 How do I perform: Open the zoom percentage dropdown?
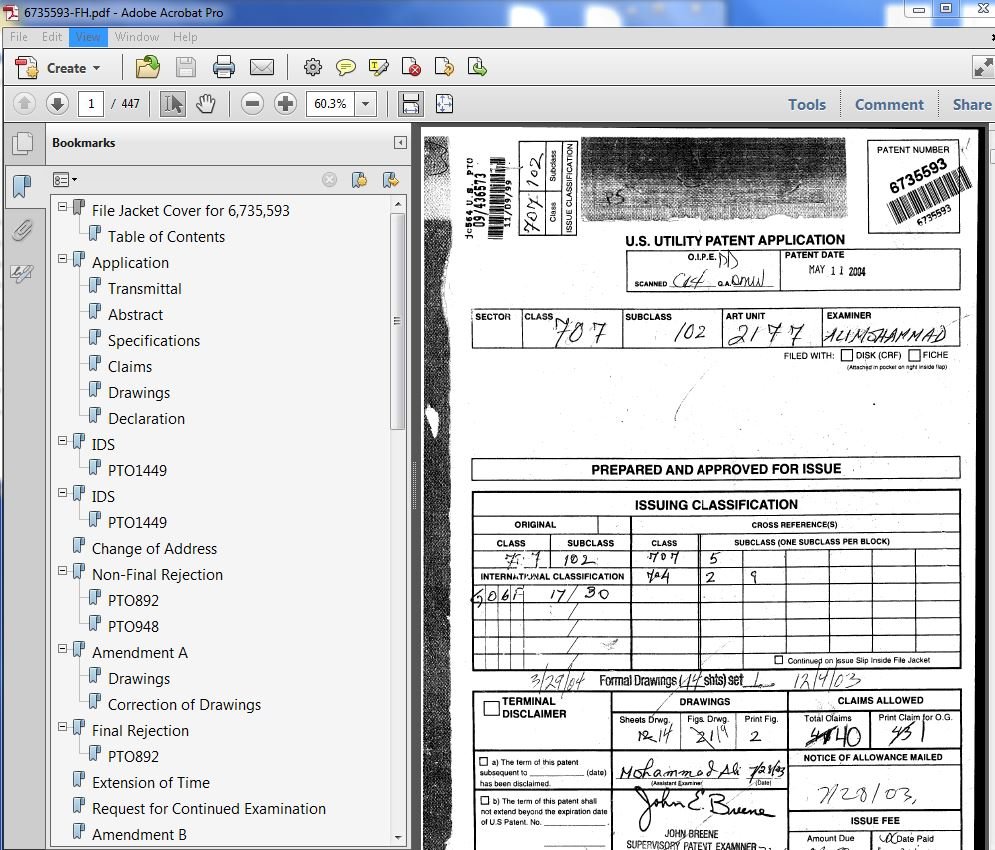(365, 103)
